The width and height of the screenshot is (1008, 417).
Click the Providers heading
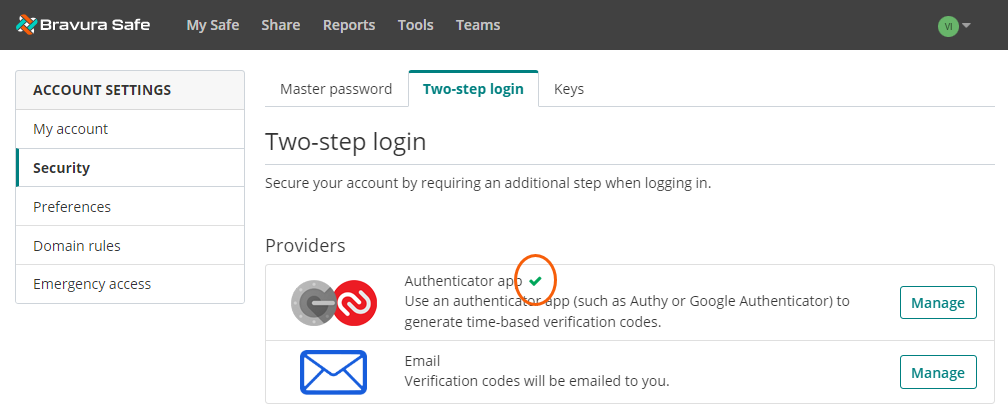pos(305,245)
